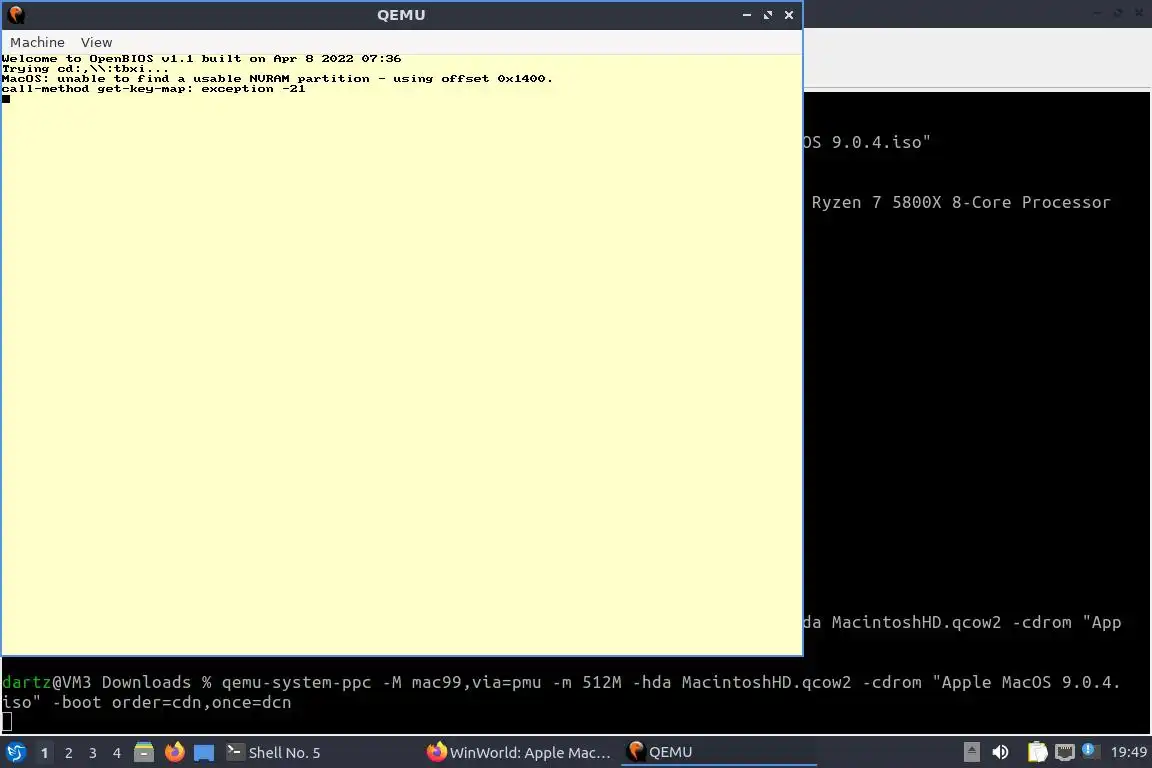This screenshot has height=768, width=1152.
Task: Minimize the QEMU window
Action: (746, 15)
